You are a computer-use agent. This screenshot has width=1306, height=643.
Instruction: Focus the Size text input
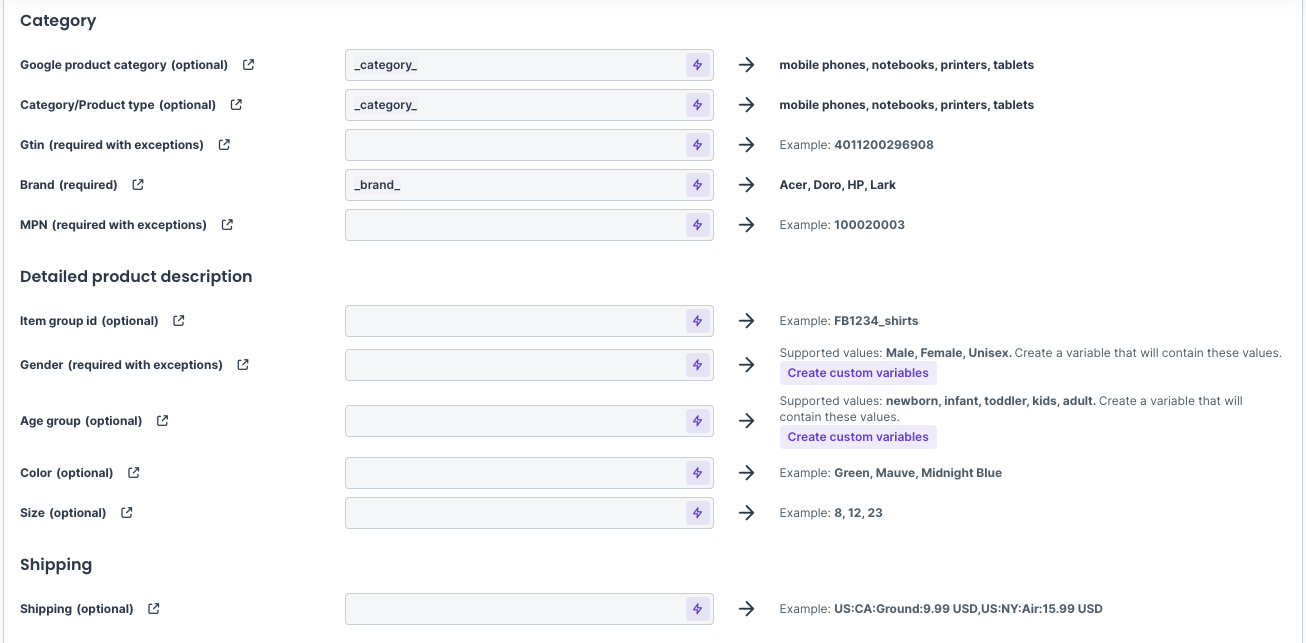514,513
